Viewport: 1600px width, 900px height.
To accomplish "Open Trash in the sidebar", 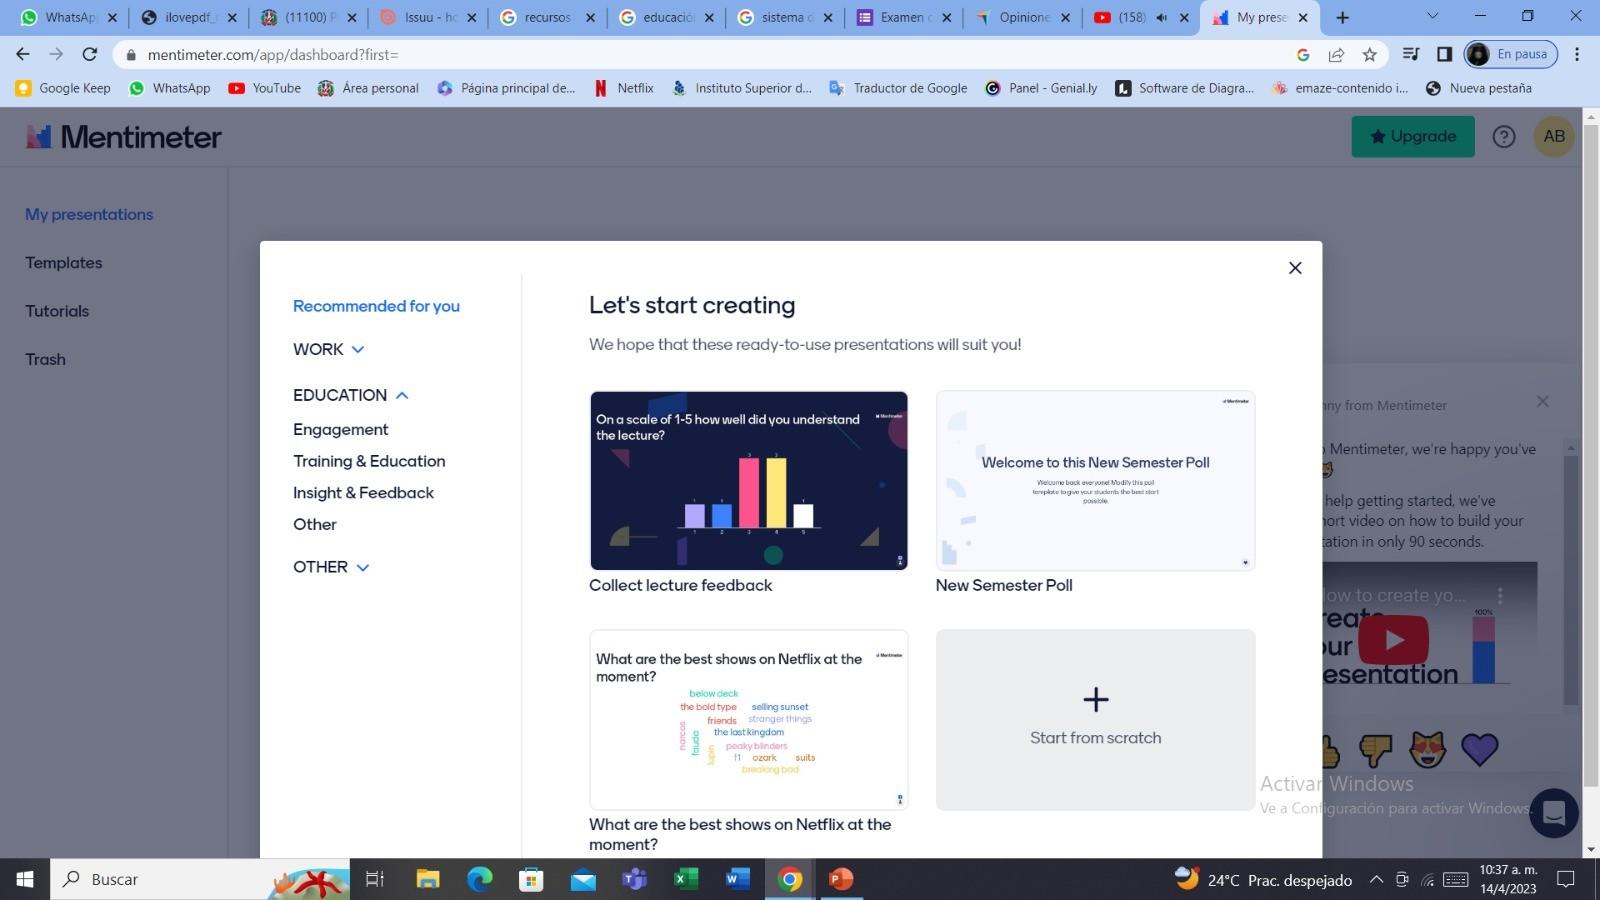I will 45,359.
